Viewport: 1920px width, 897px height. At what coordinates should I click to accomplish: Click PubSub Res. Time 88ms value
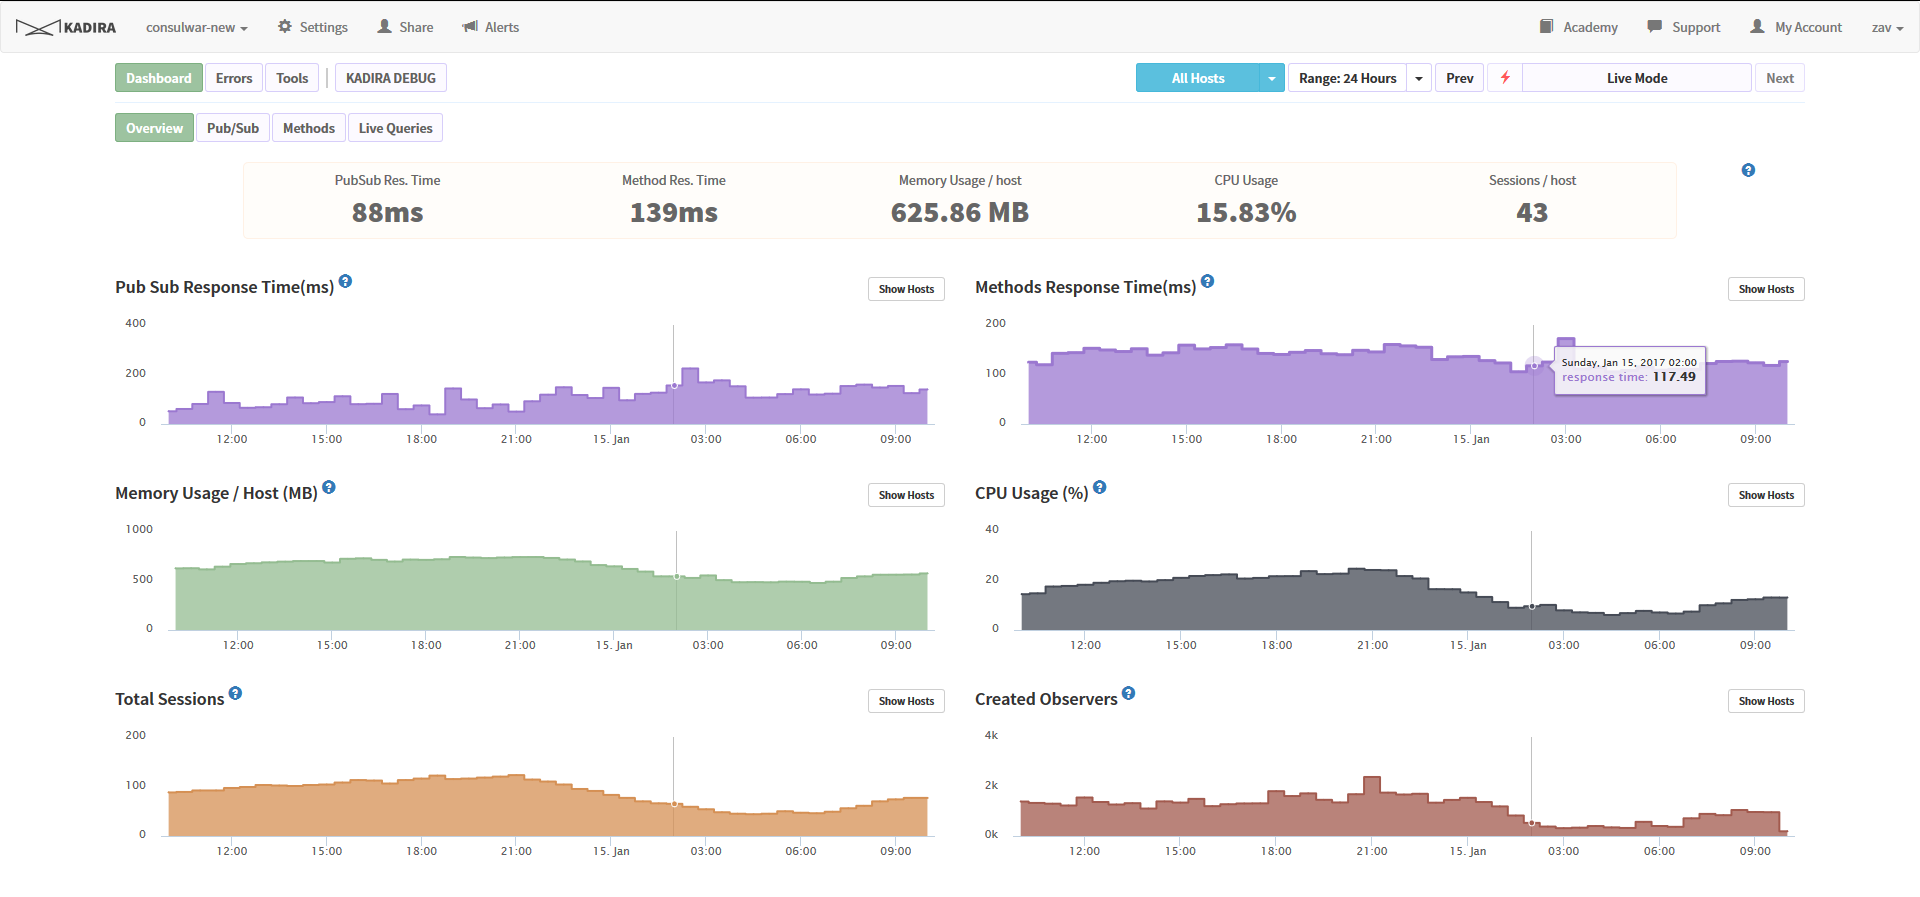tap(387, 212)
